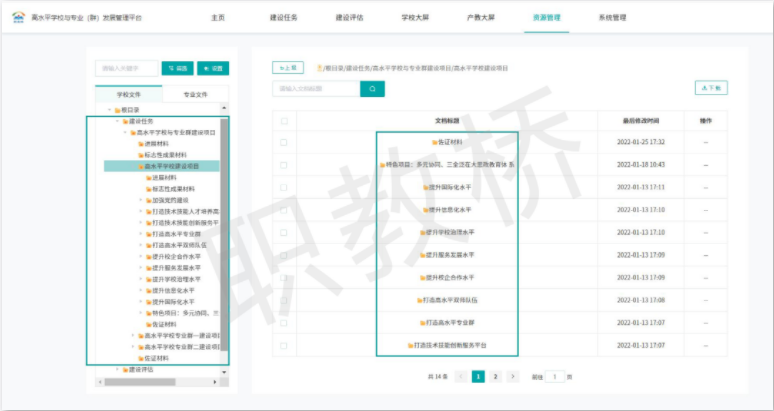The width and height of the screenshot is (774, 411).
Task: Select 提升校企合作水平 text in the tree
Action: click(177, 257)
